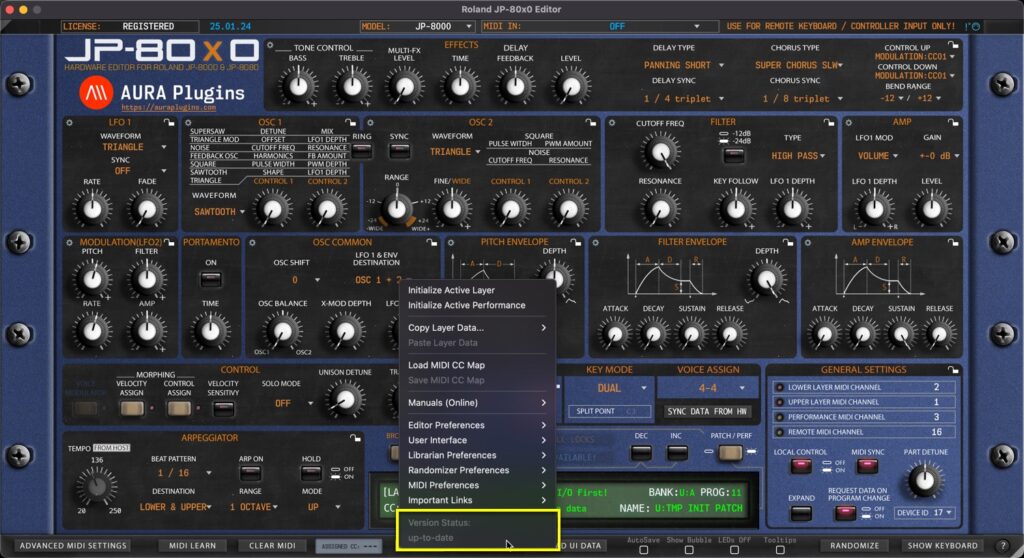Enable the Tooltips checkbox
Image resolution: width=1024 pixels, height=558 pixels.
(x=780, y=550)
